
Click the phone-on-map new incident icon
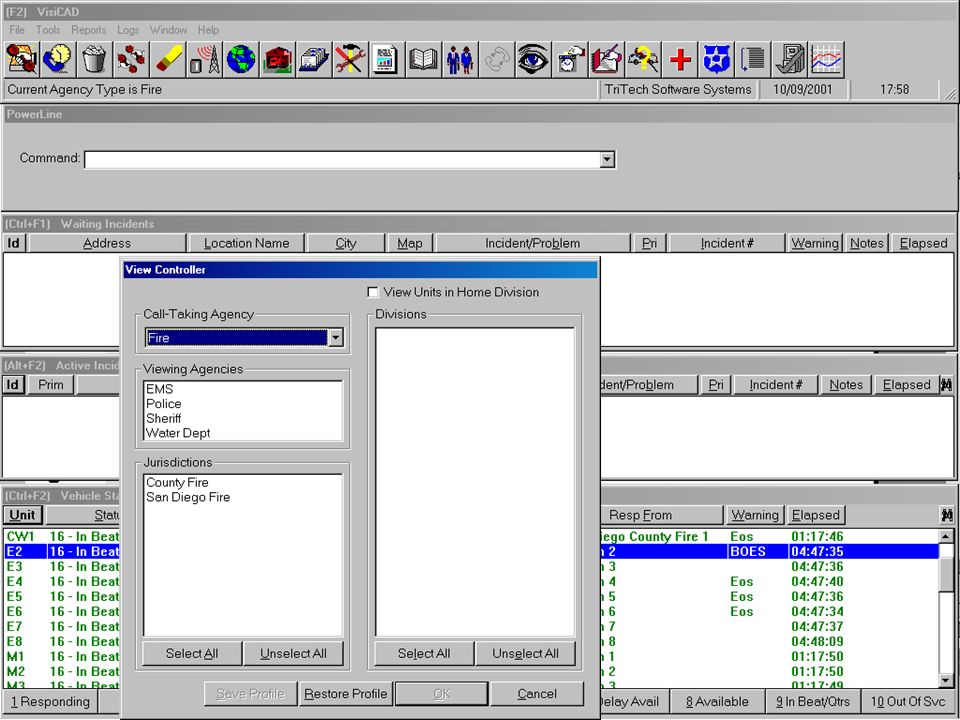[x=21, y=60]
